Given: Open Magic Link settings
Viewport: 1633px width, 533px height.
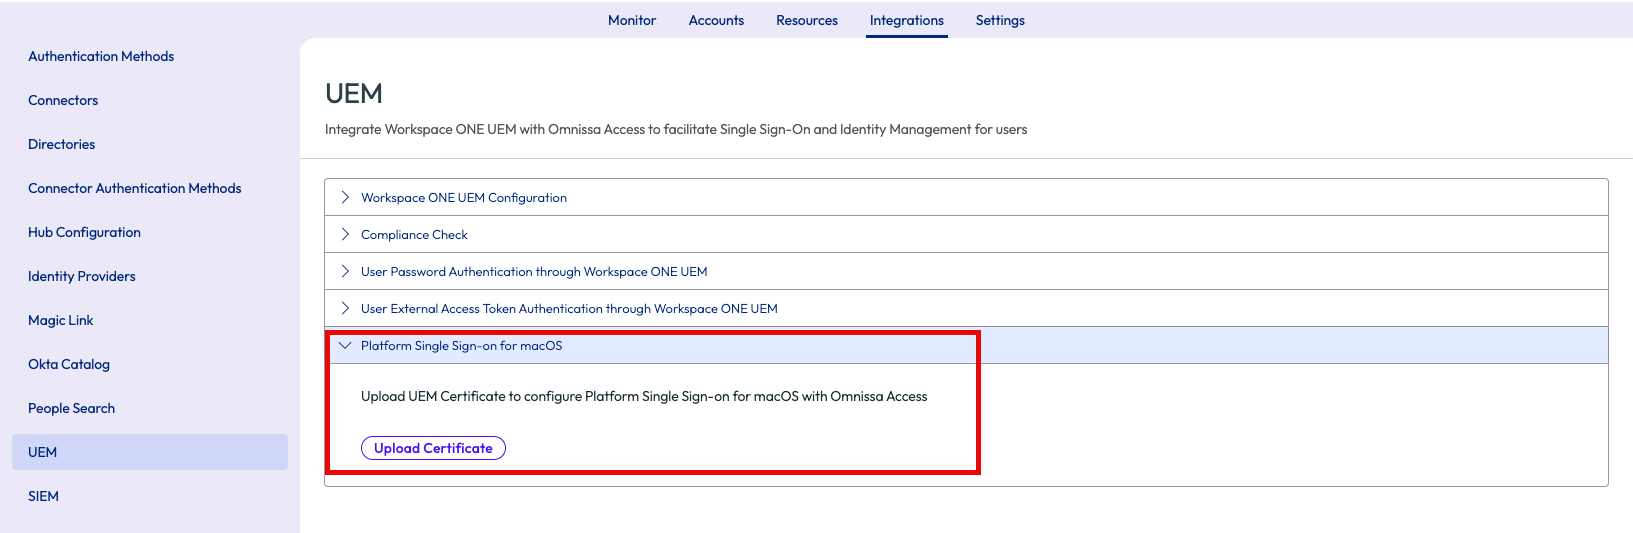Looking at the screenshot, I should point(61,320).
